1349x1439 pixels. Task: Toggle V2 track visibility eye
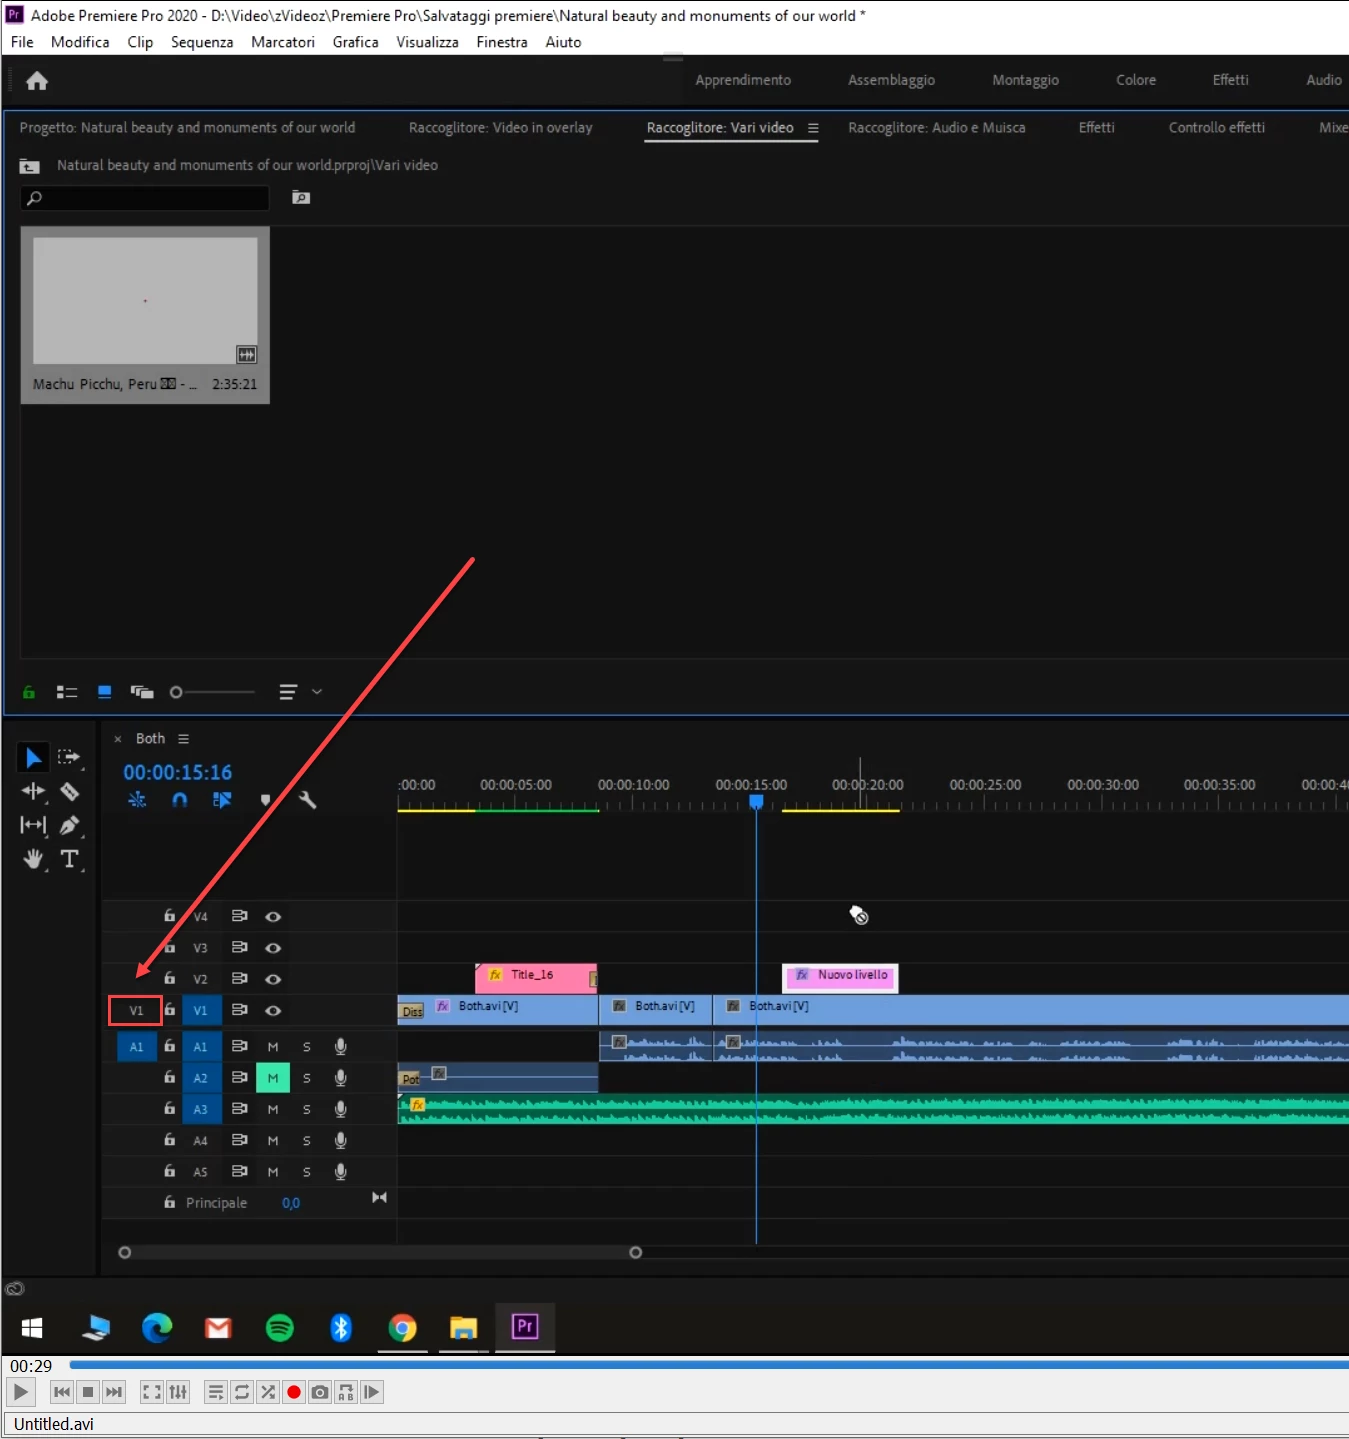[273, 979]
